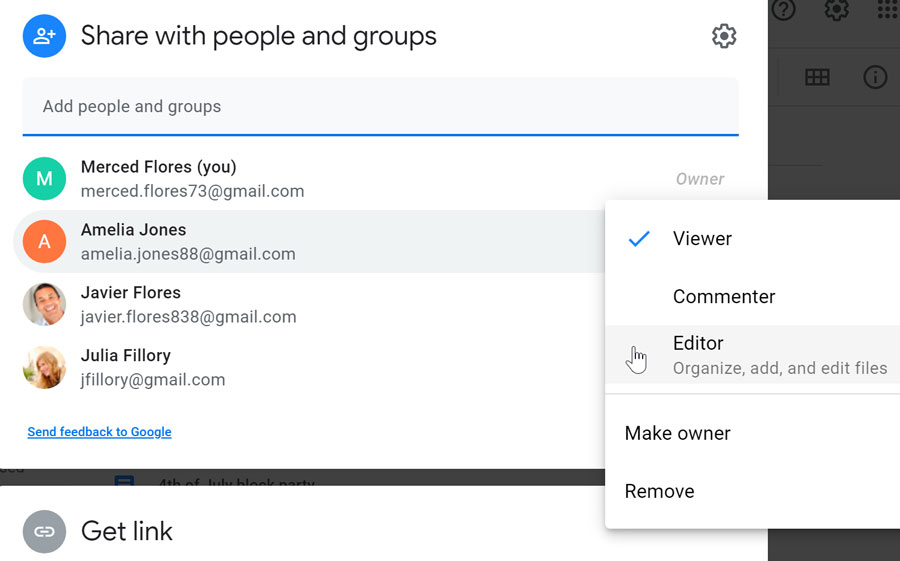Open the help question mark icon

[x=784, y=10]
